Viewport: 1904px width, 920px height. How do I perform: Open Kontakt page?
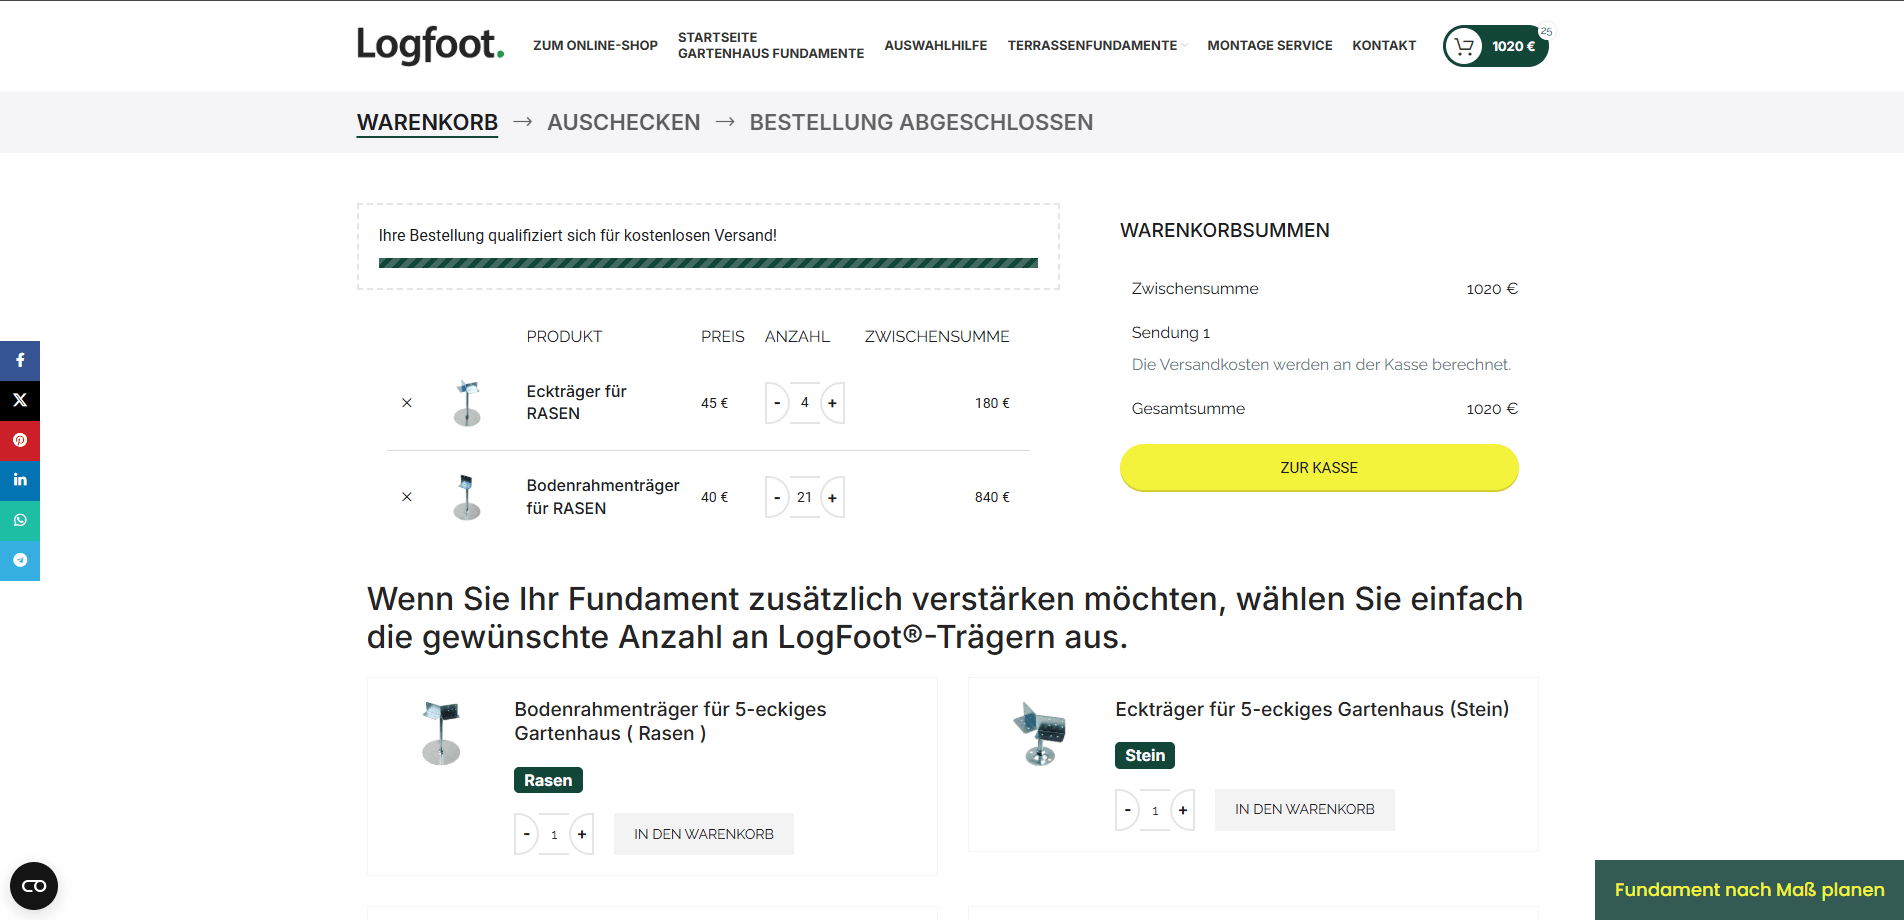(1384, 45)
